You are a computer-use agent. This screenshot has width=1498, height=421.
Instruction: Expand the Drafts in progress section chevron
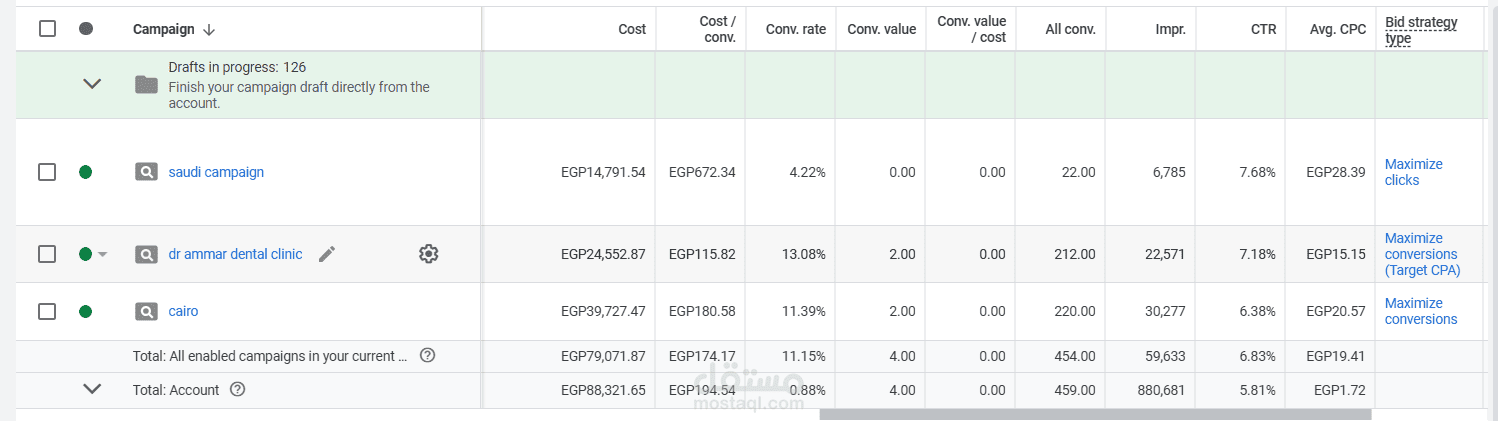pos(92,84)
